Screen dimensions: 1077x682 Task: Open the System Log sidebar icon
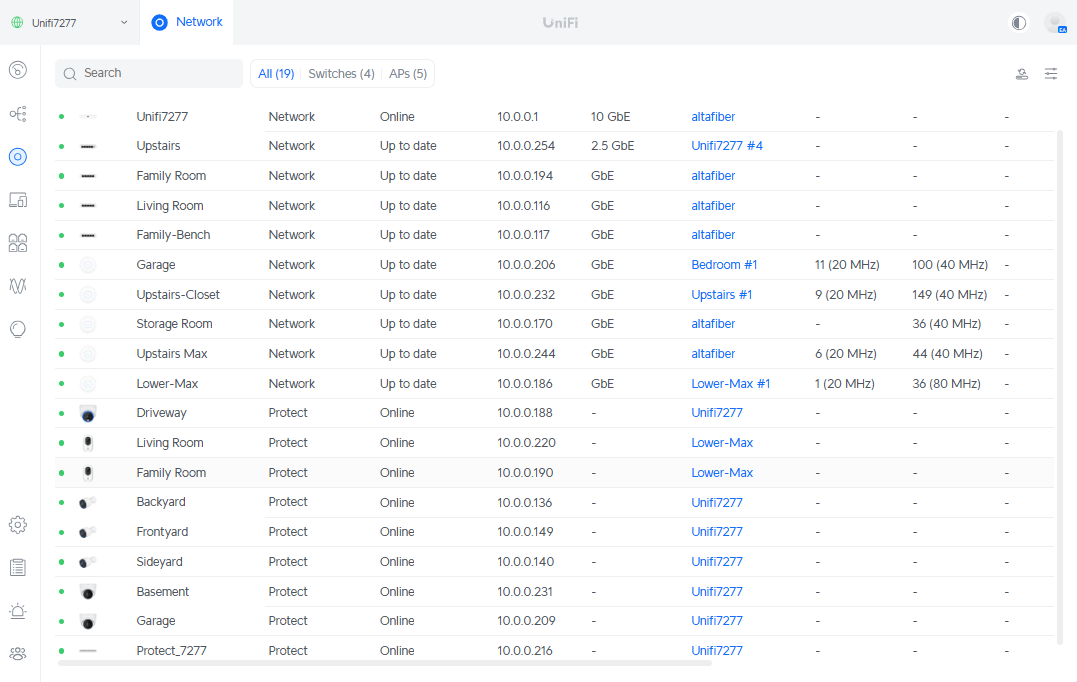(18, 567)
